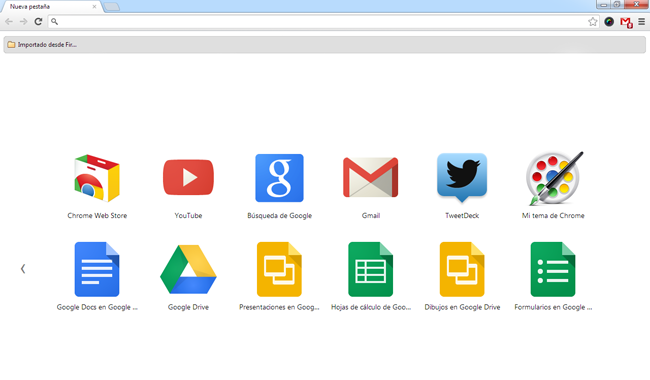Click the Búsqueda de Google label
This screenshot has height=380, width=650.
coord(279,215)
